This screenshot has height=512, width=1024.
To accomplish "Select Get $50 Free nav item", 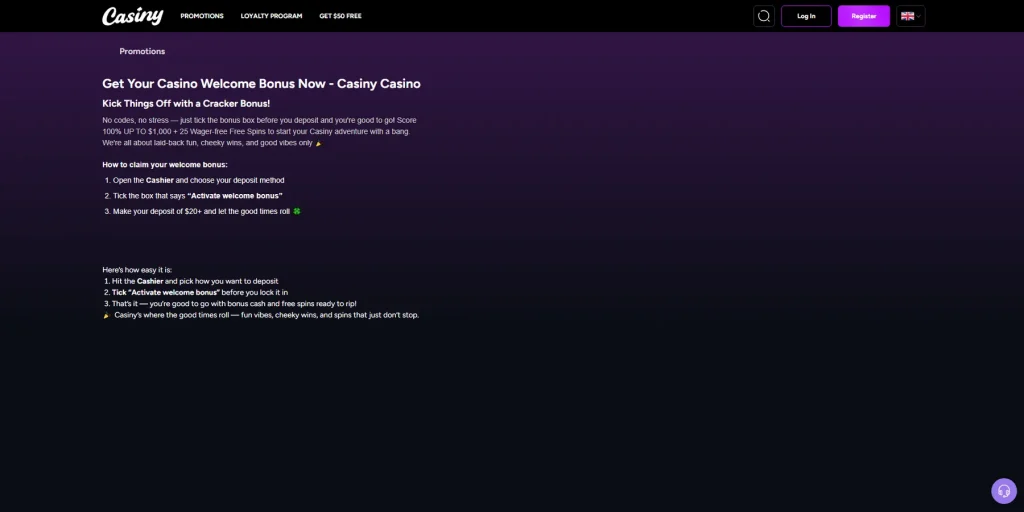I will pyautogui.click(x=340, y=16).
